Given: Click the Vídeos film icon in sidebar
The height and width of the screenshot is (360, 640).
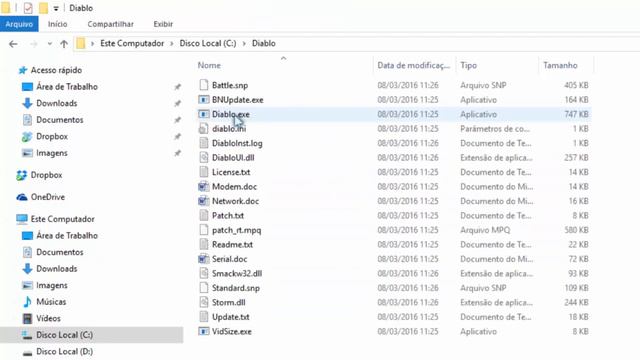Looking at the screenshot, I should click(27, 318).
